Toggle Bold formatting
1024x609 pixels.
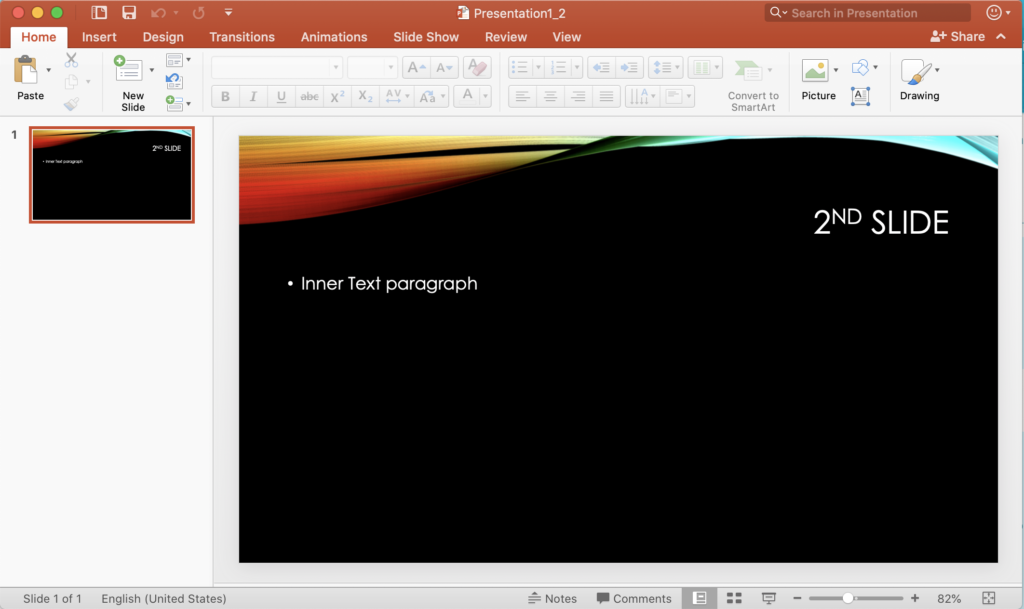click(225, 97)
